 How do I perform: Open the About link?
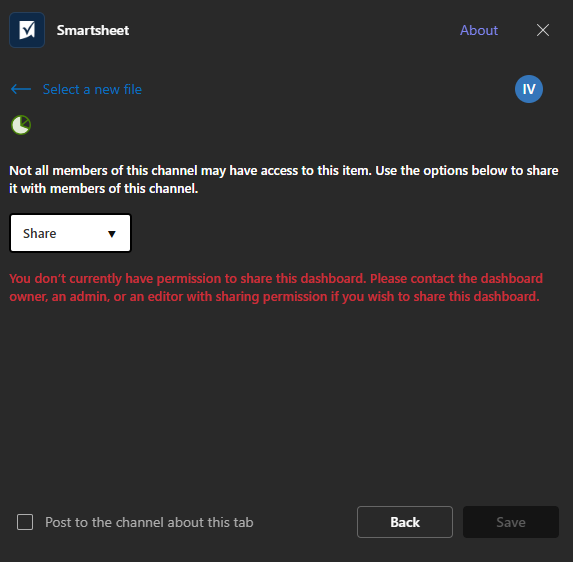(x=479, y=30)
